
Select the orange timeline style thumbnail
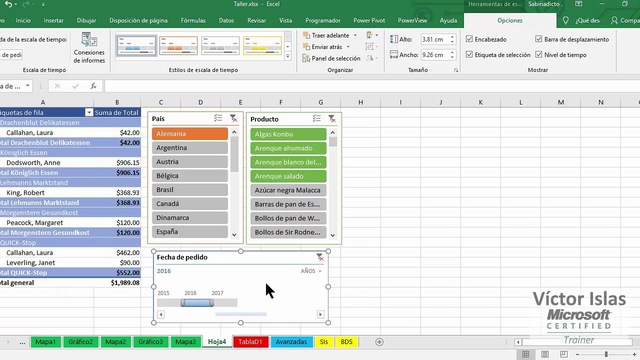click(x=178, y=45)
